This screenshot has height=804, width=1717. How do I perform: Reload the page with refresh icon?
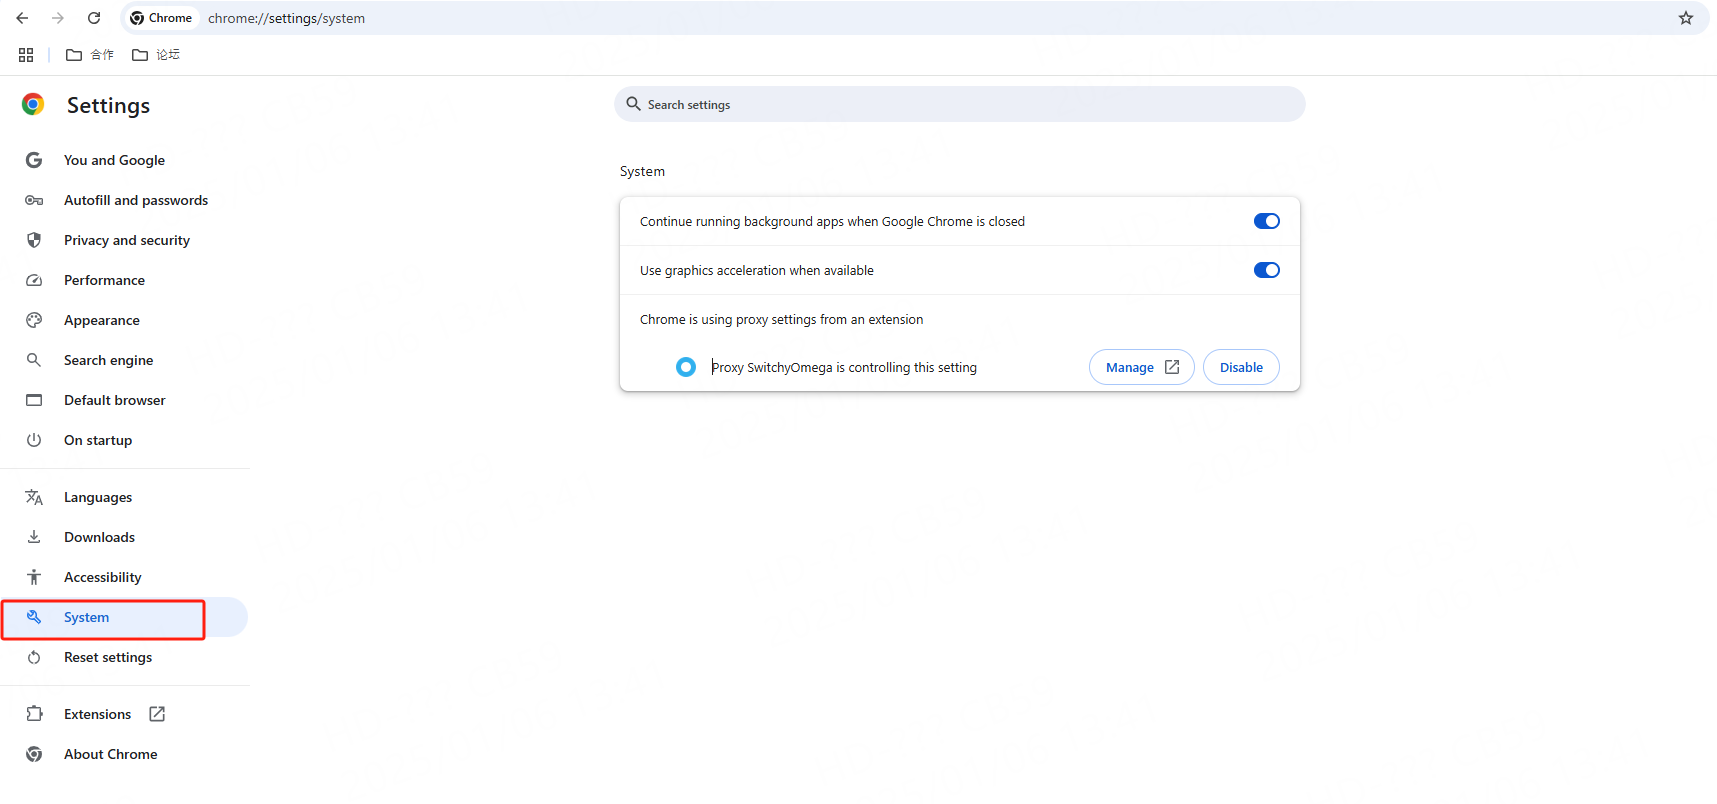tap(94, 18)
